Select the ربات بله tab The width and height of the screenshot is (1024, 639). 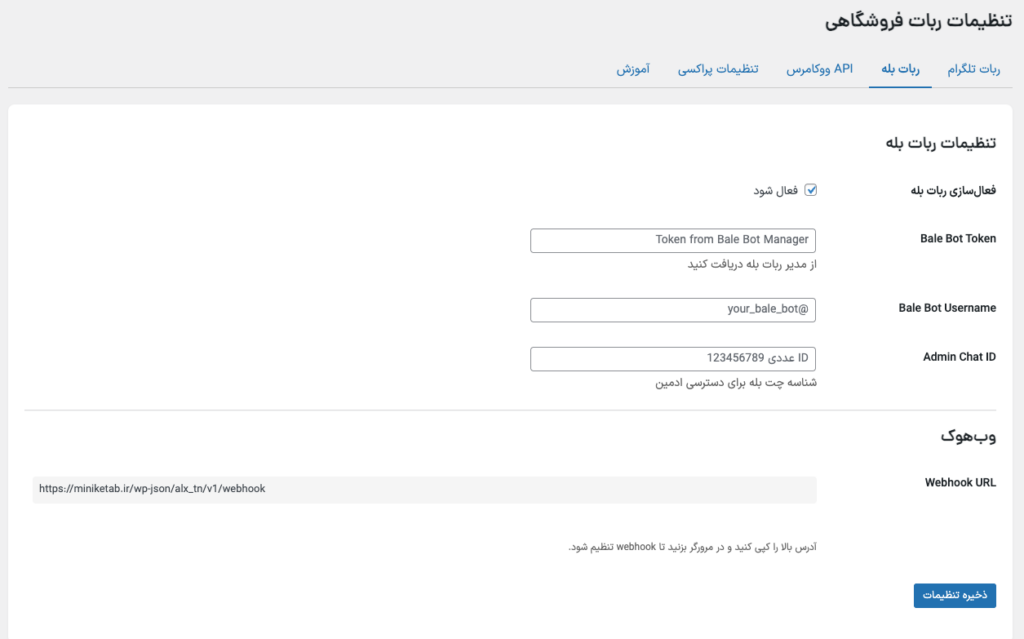[x=900, y=69]
